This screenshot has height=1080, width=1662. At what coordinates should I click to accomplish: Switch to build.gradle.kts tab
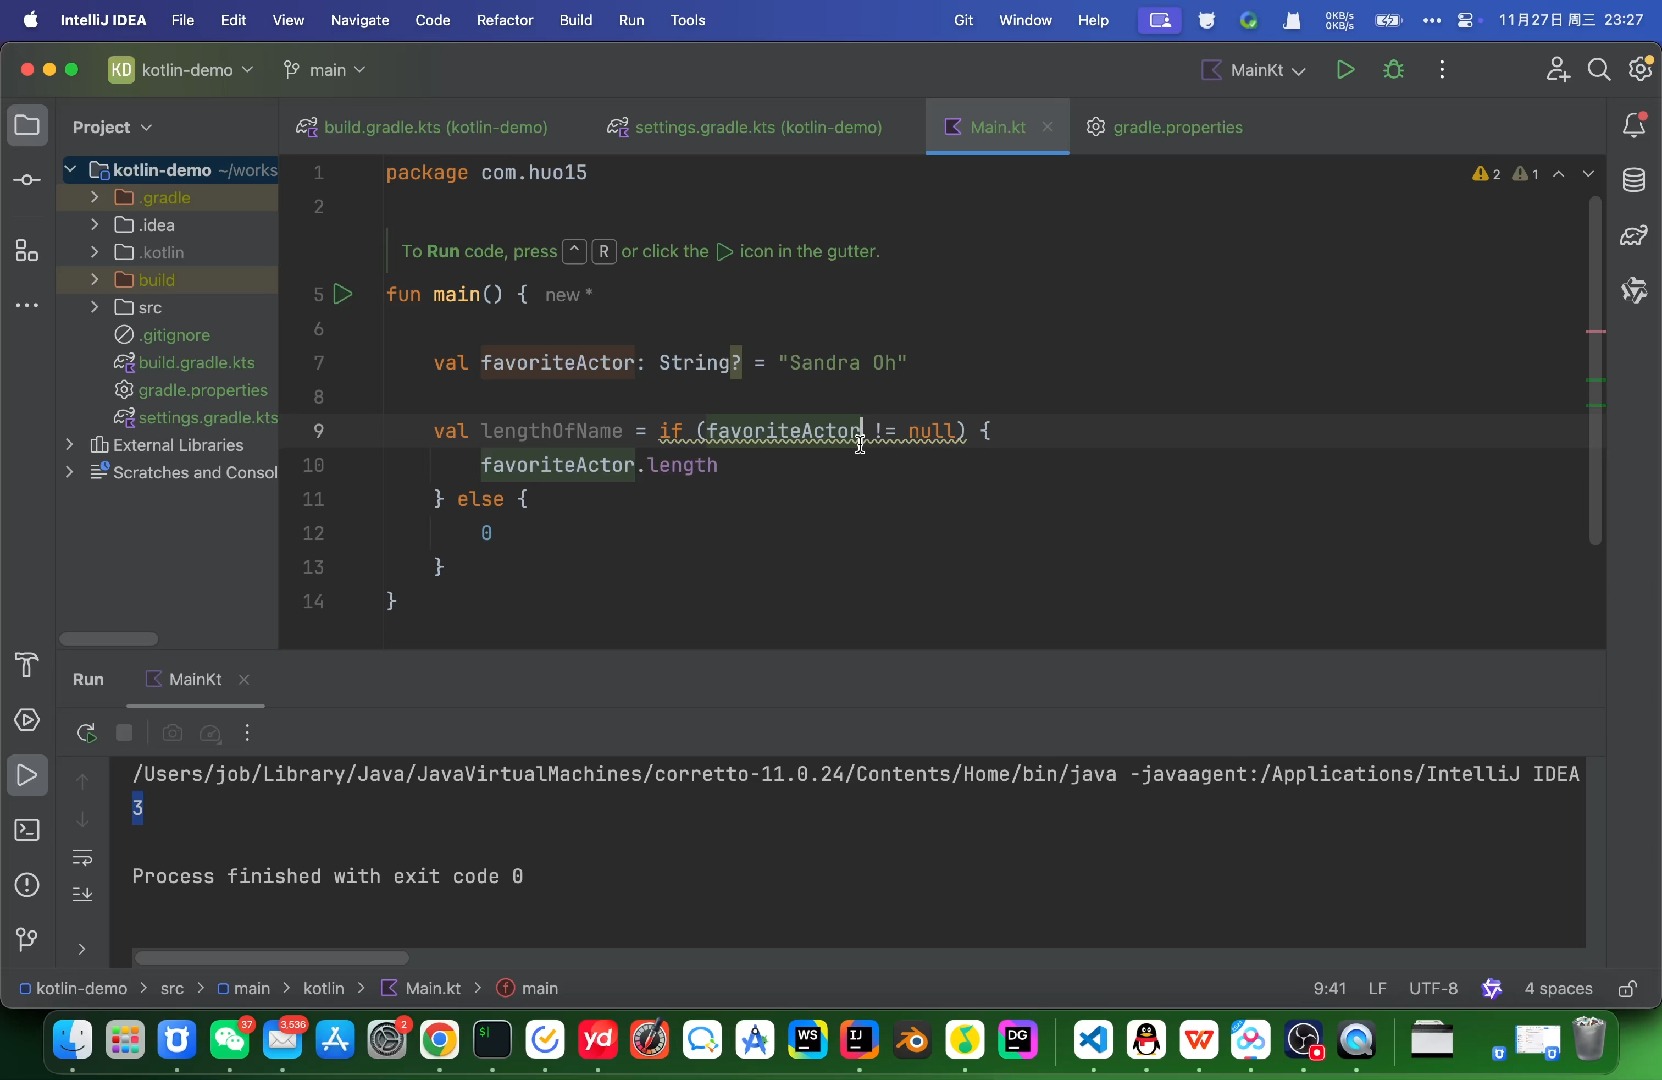tap(423, 127)
